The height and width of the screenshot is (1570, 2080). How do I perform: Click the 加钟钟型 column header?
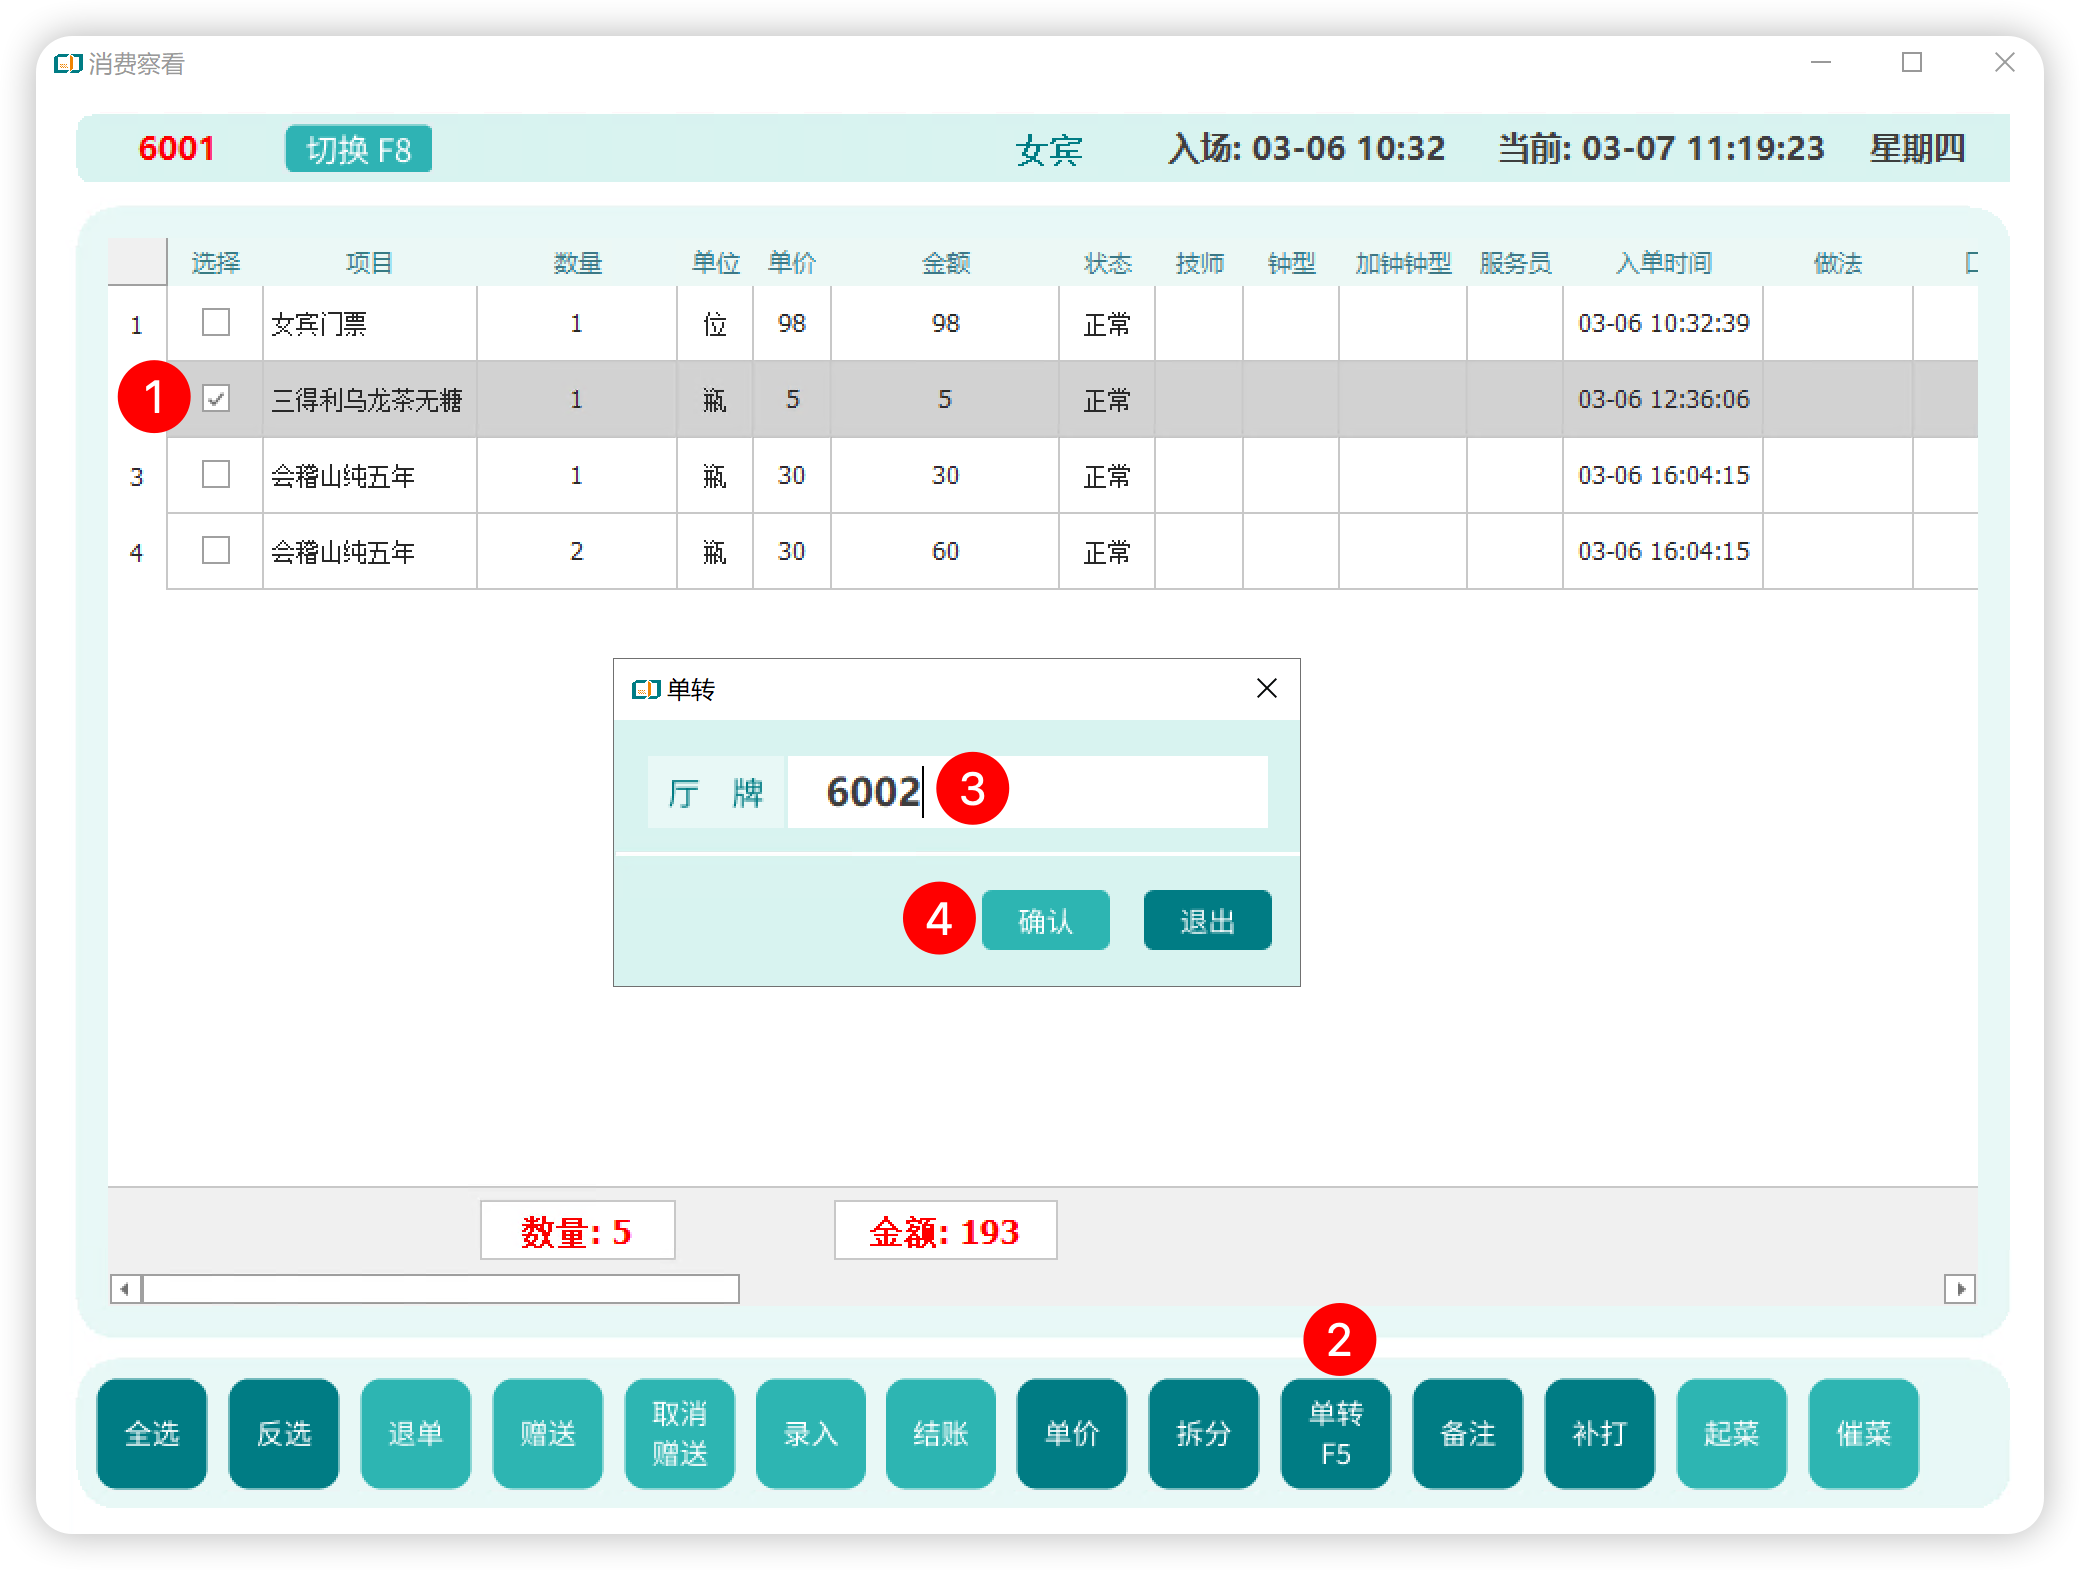pyautogui.click(x=1403, y=263)
